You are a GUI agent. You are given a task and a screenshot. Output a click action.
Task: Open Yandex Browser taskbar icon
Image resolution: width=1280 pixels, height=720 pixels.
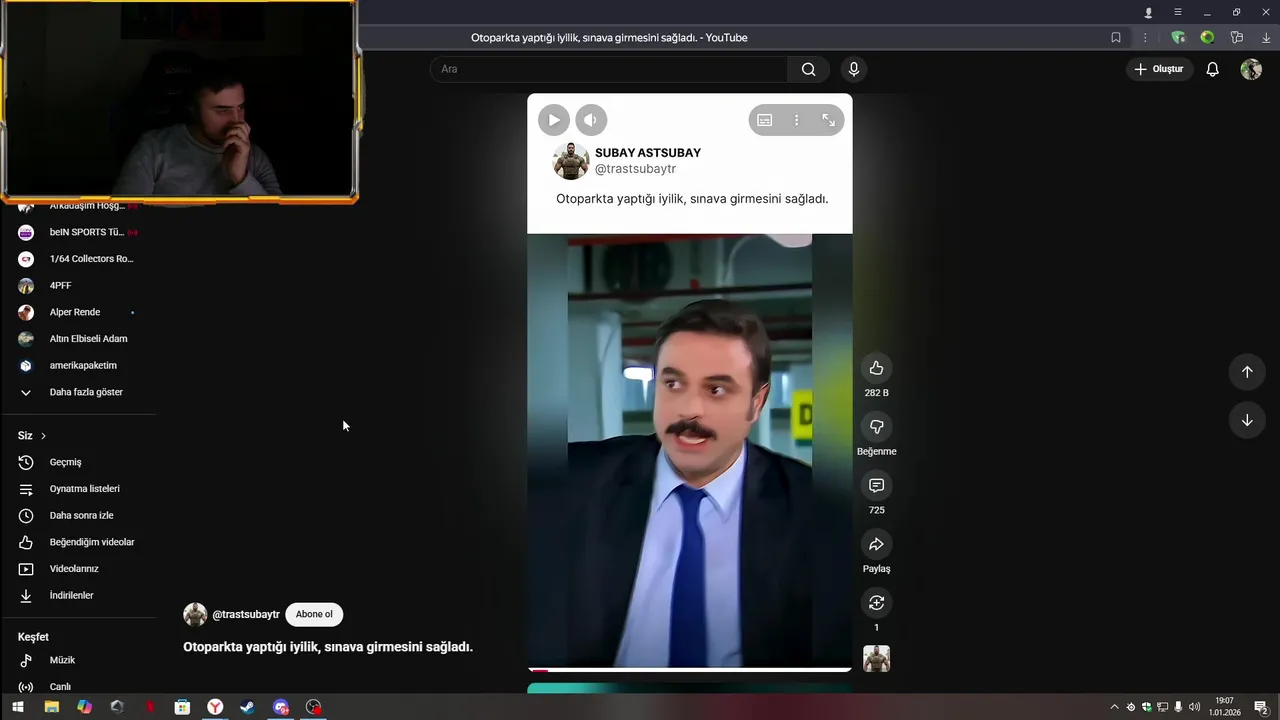tap(215, 707)
